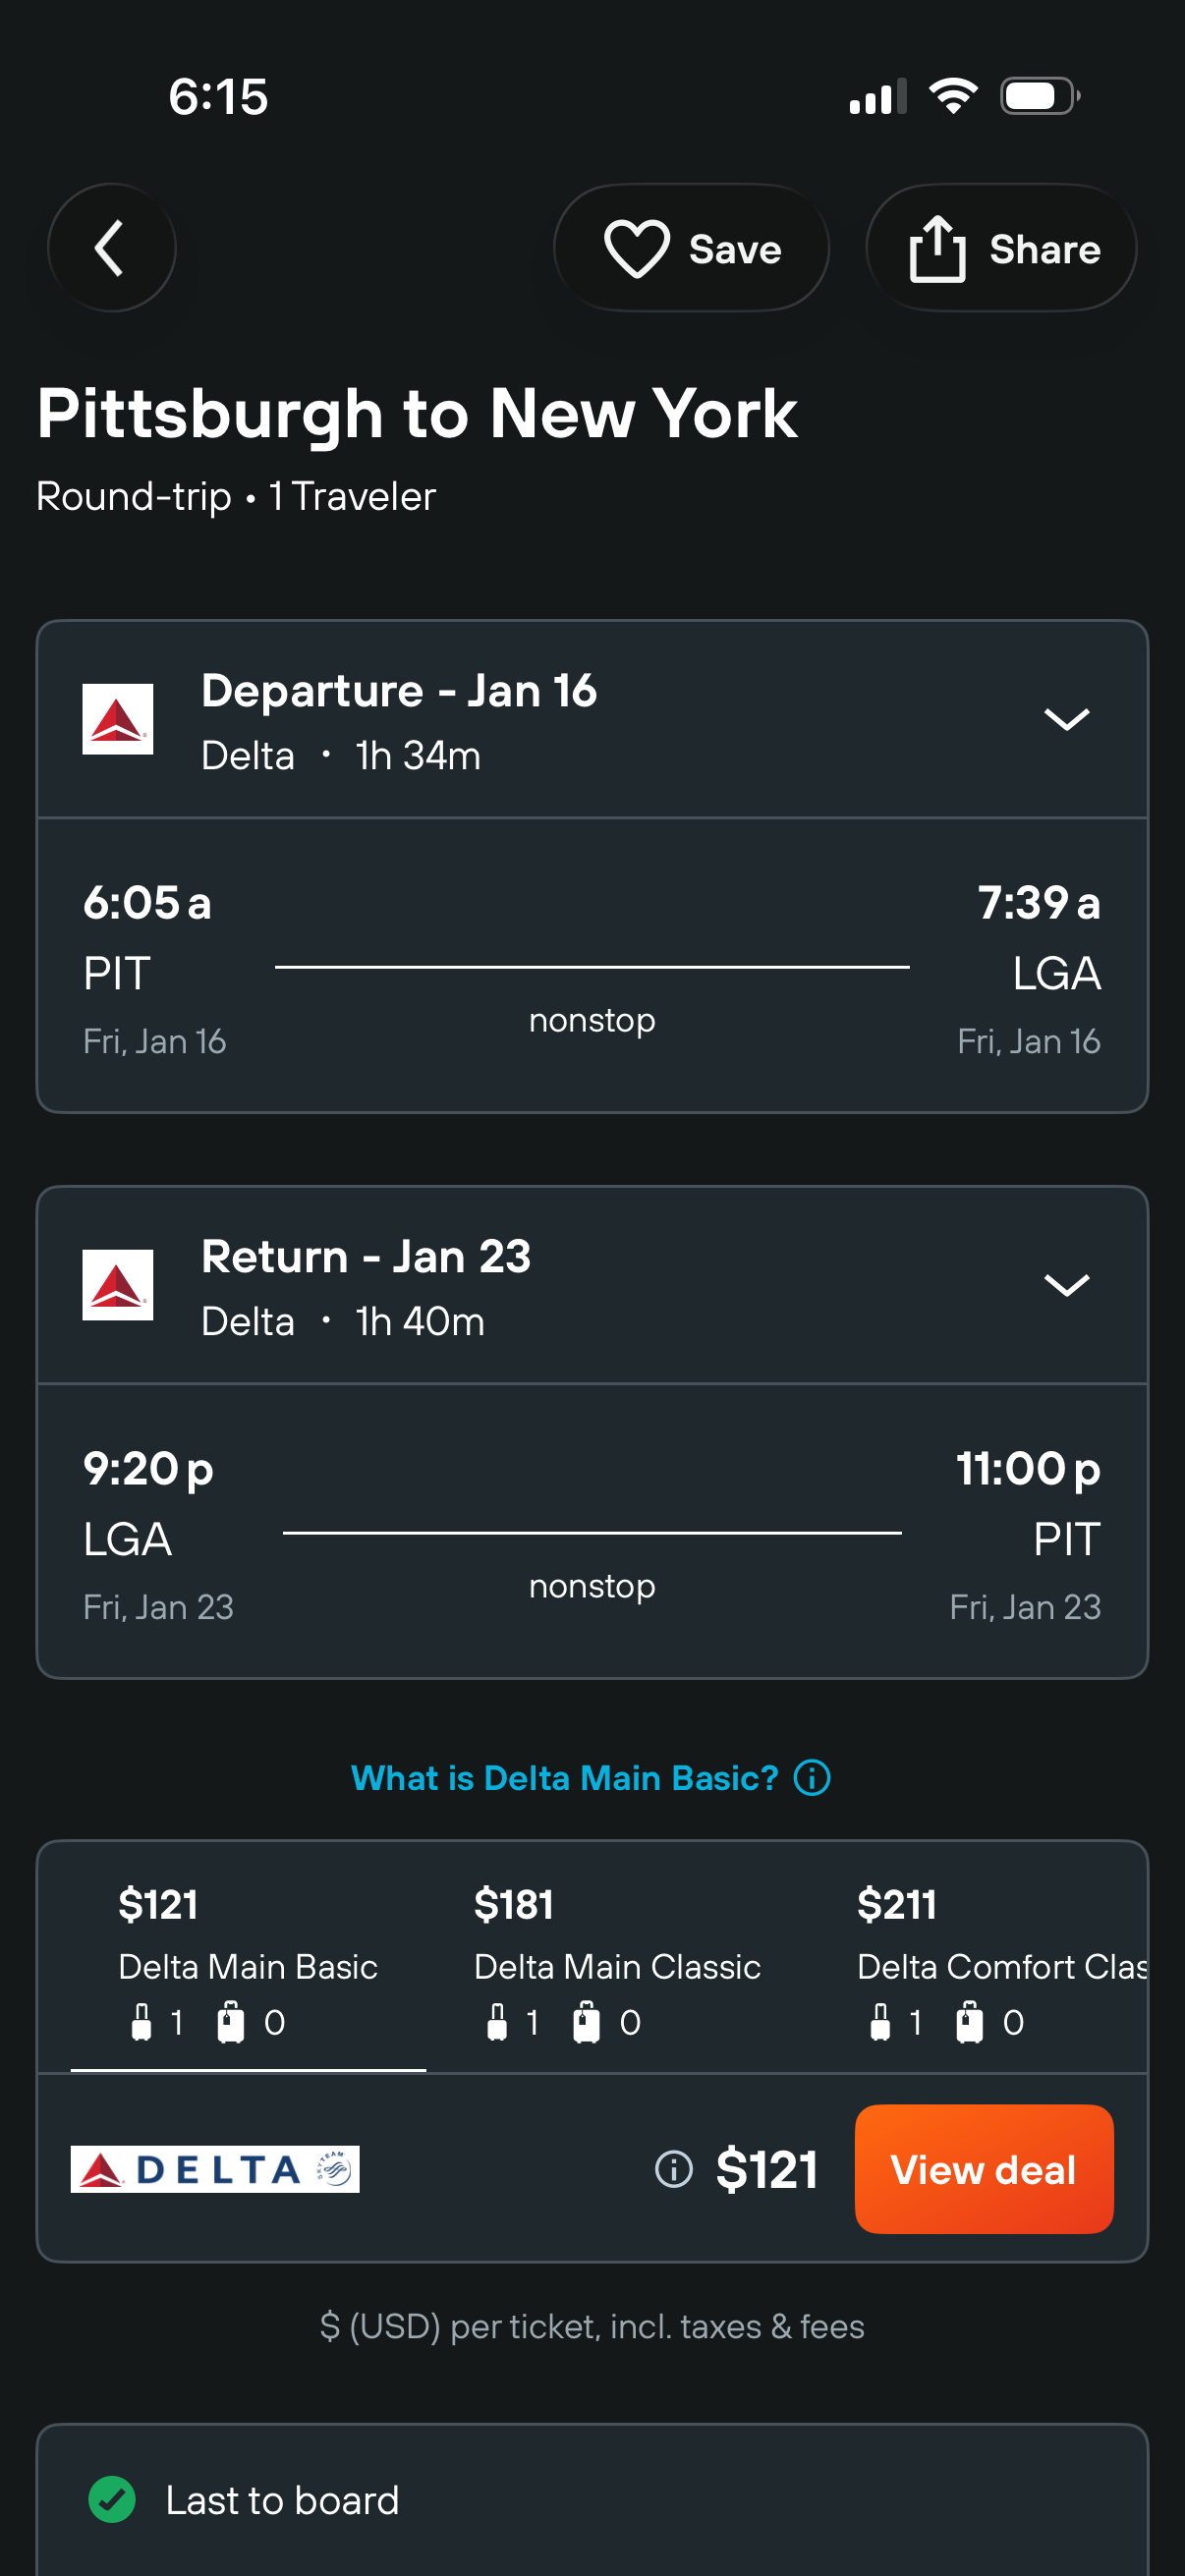The image size is (1185, 2576).
Task: Tap the info icon beside the $121 price
Action: 674,2169
